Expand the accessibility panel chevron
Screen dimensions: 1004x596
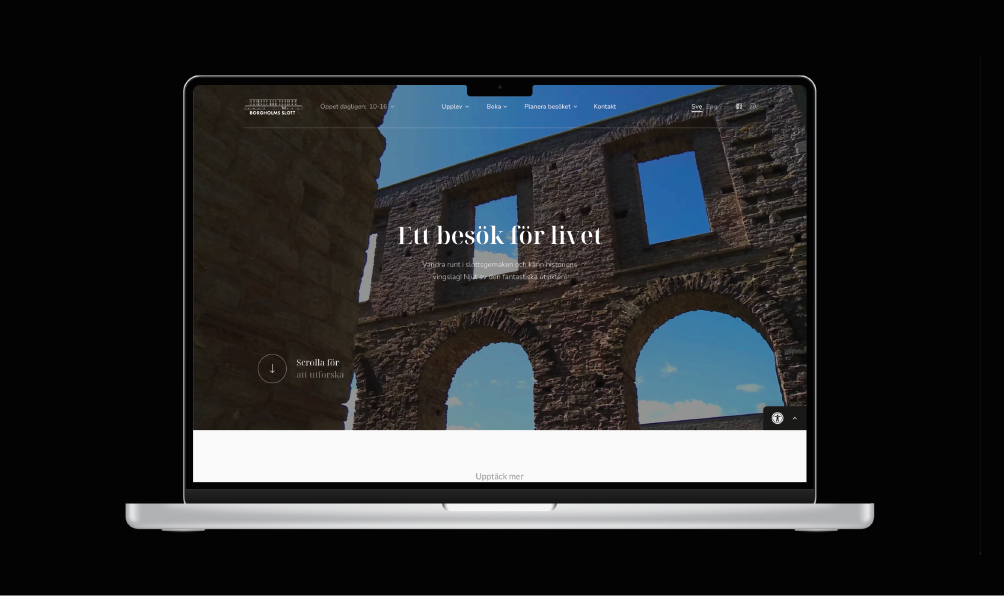click(x=795, y=419)
